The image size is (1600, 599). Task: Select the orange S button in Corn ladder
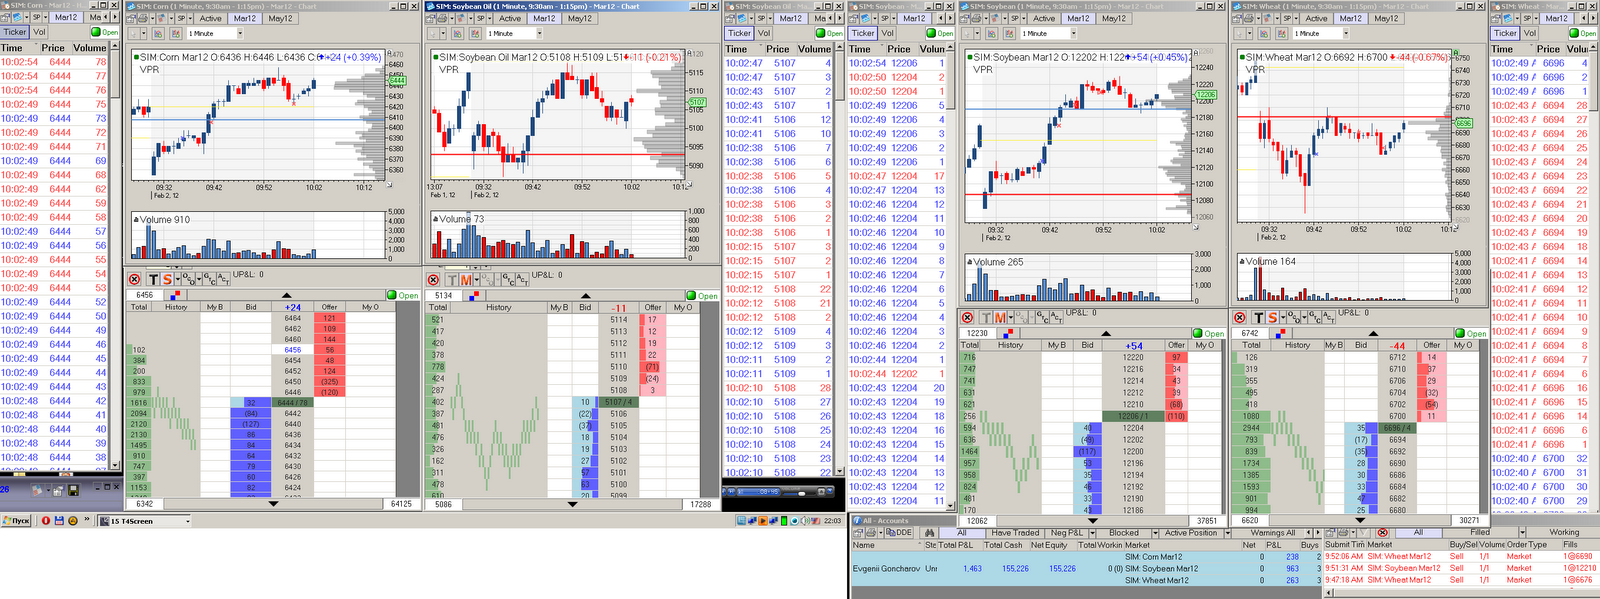(167, 279)
